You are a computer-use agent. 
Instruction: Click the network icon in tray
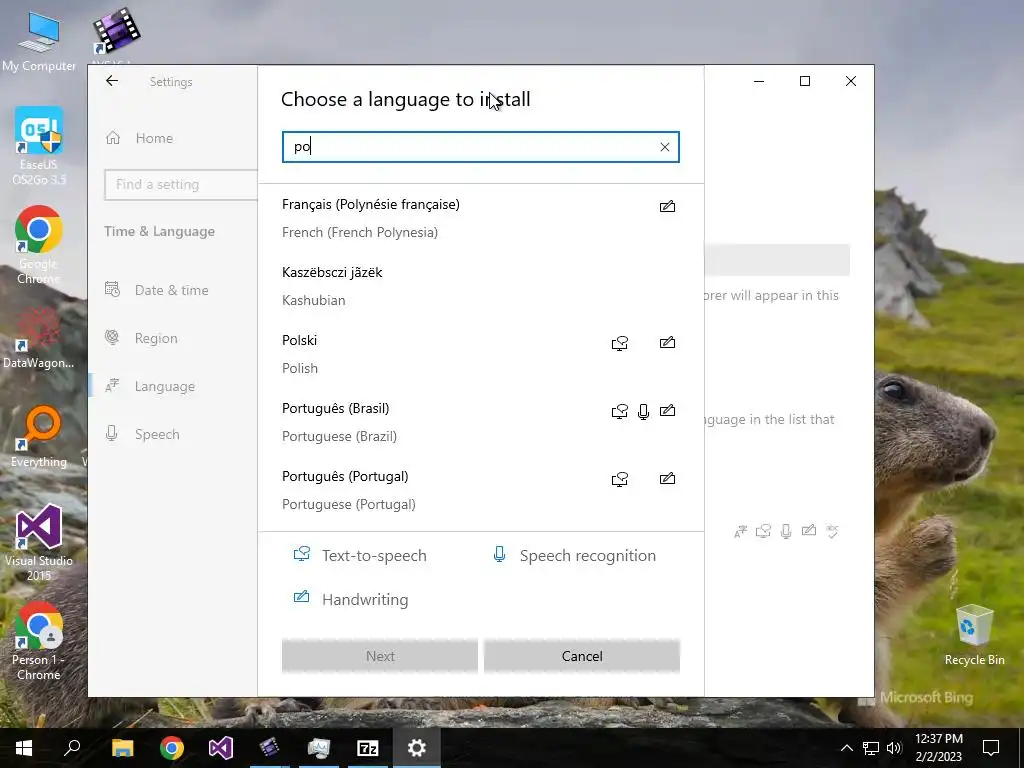871,748
